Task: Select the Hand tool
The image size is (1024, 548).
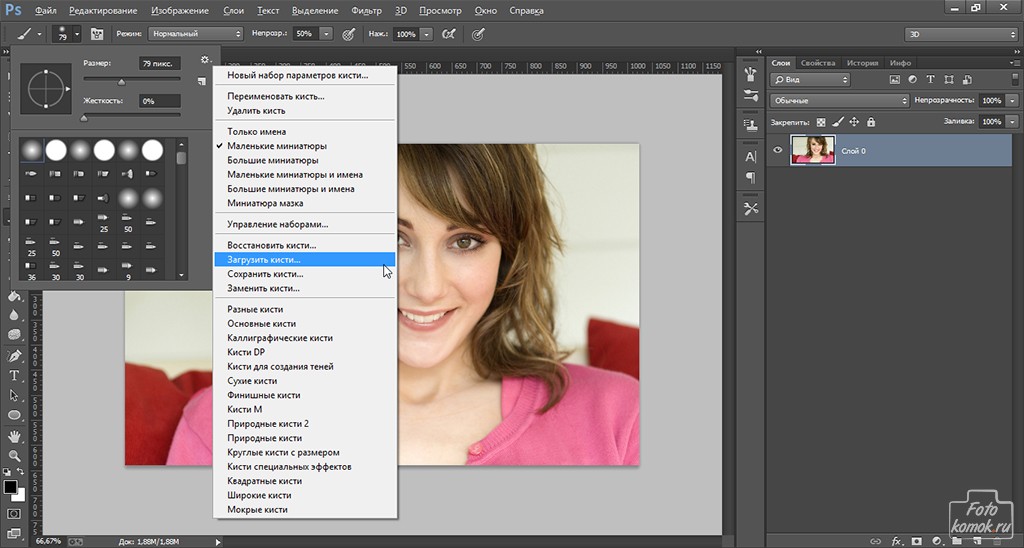Action: click(x=14, y=437)
